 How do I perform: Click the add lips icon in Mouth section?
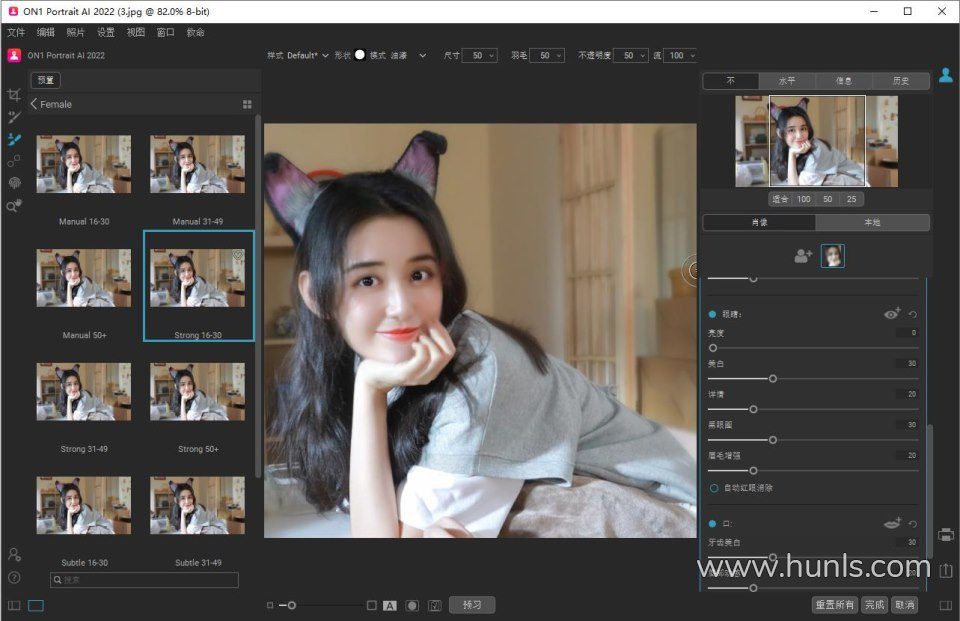click(892, 524)
